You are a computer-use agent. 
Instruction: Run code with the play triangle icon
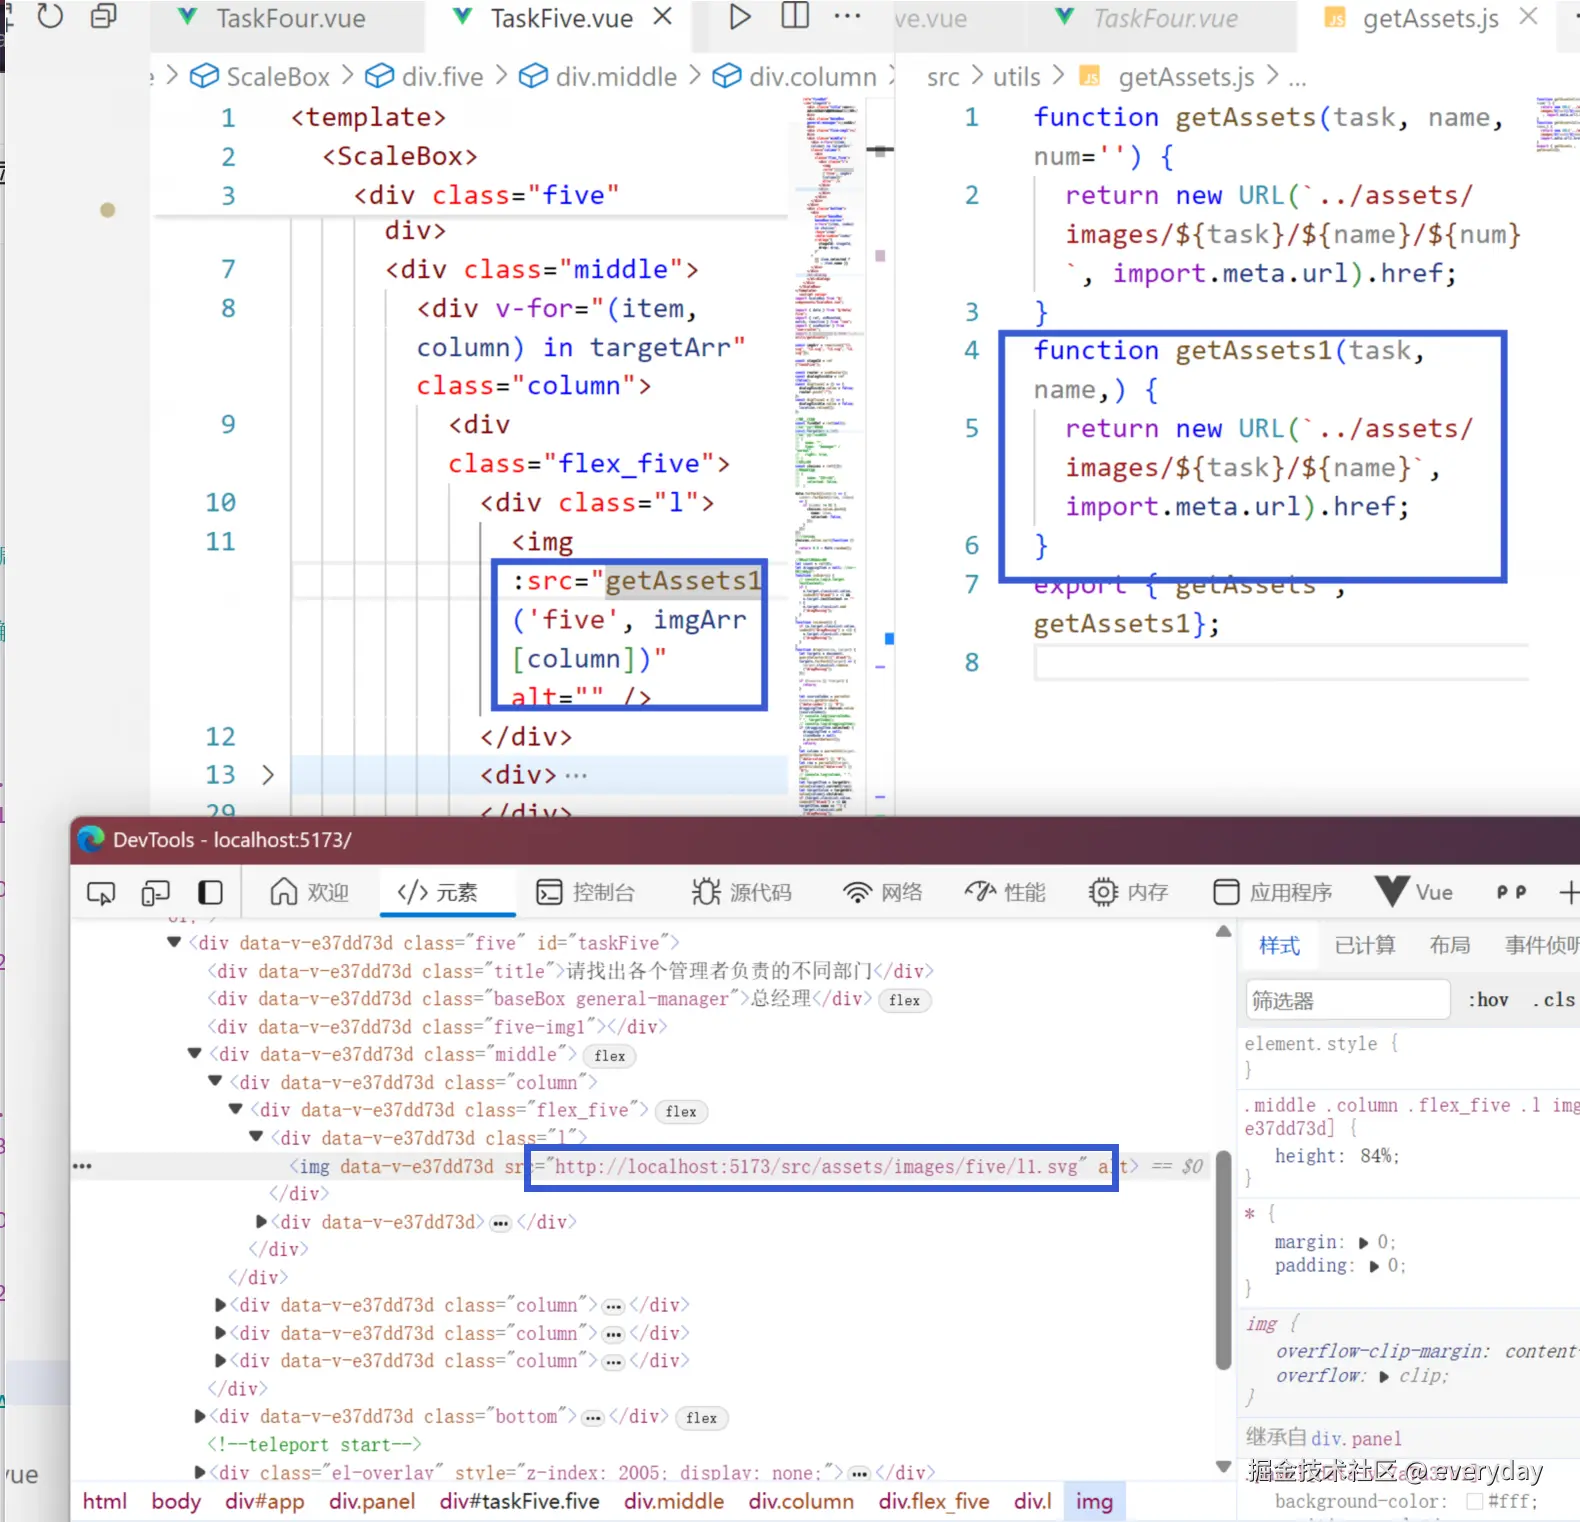(740, 17)
